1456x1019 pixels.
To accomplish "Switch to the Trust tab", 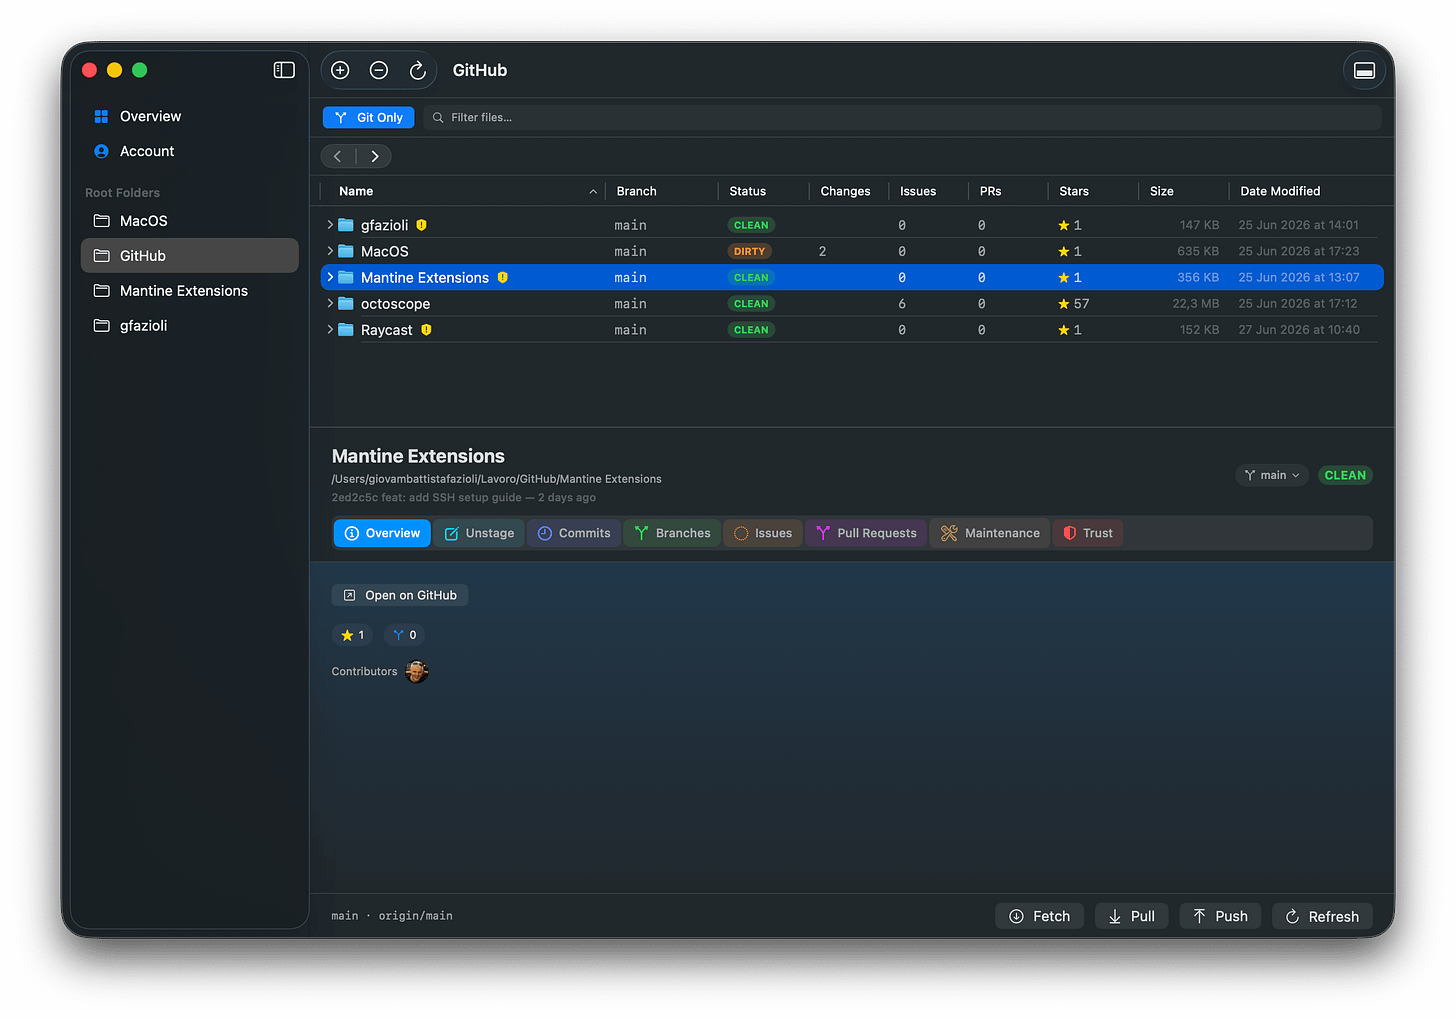I will click(1088, 533).
